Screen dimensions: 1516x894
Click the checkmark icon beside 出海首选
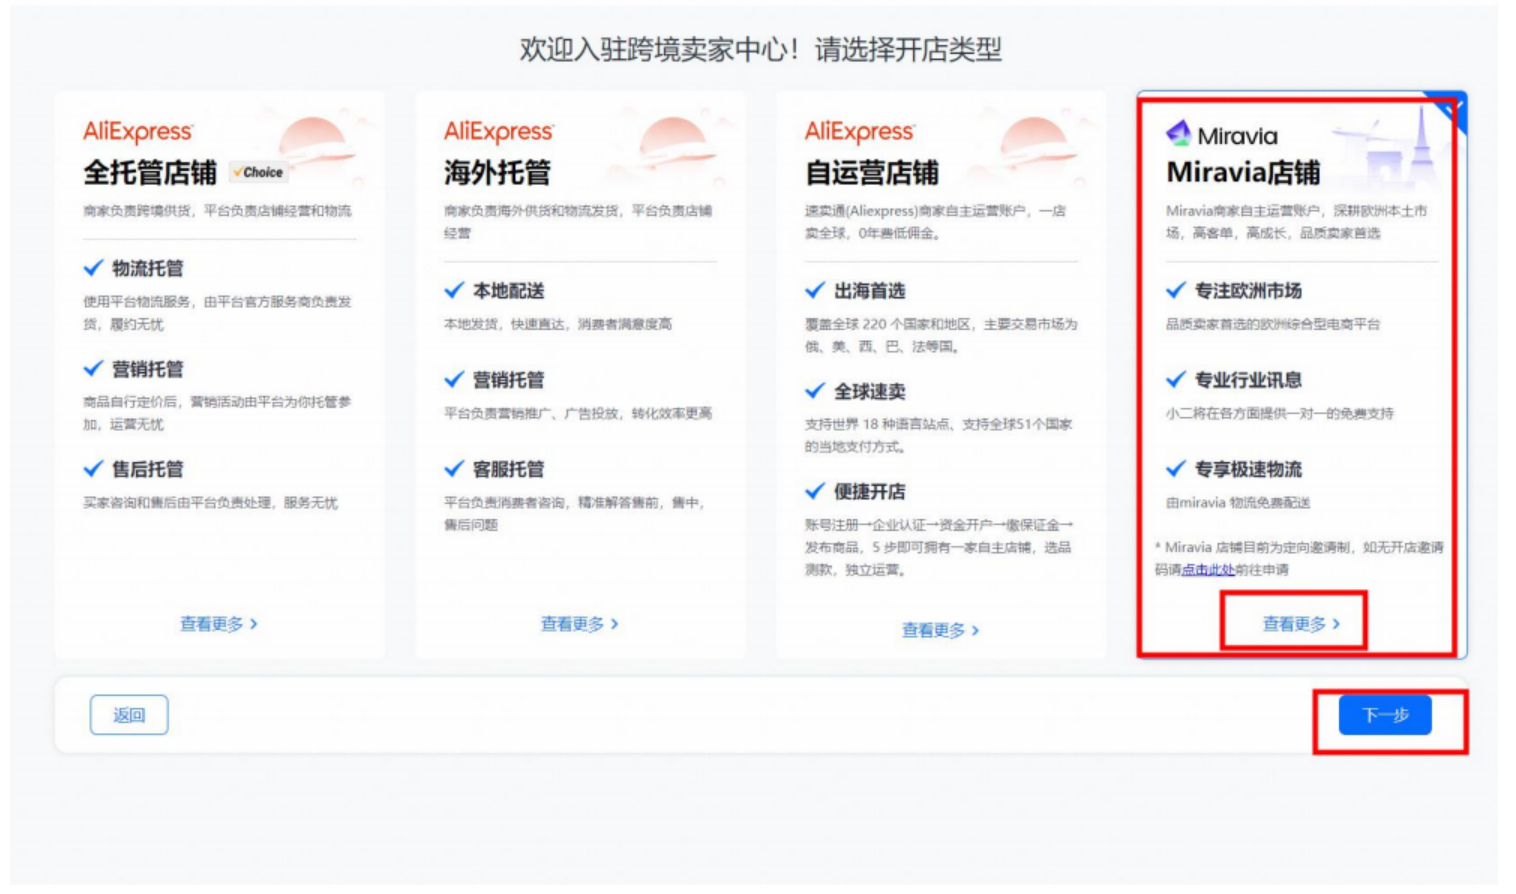click(x=815, y=290)
